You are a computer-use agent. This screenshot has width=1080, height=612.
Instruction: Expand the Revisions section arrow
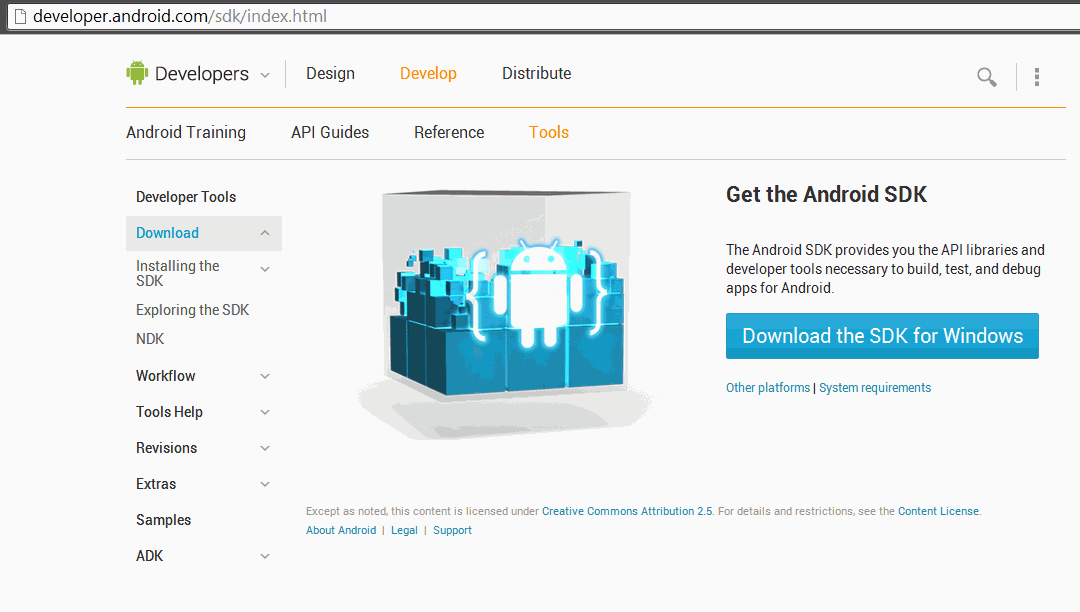point(265,448)
